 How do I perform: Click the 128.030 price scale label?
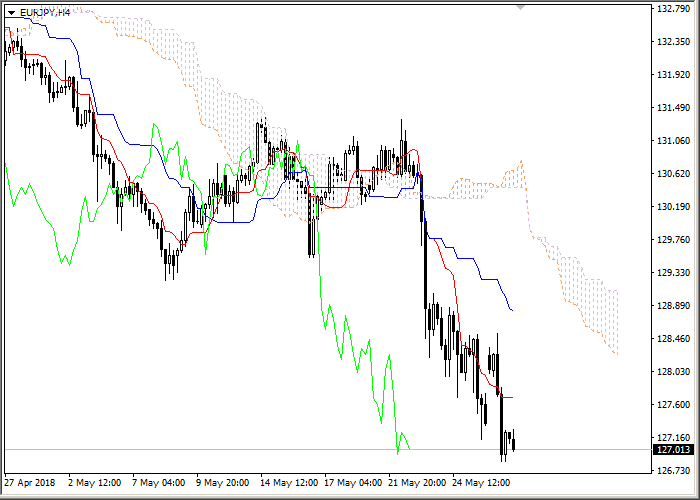pyautogui.click(x=673, y=372)
